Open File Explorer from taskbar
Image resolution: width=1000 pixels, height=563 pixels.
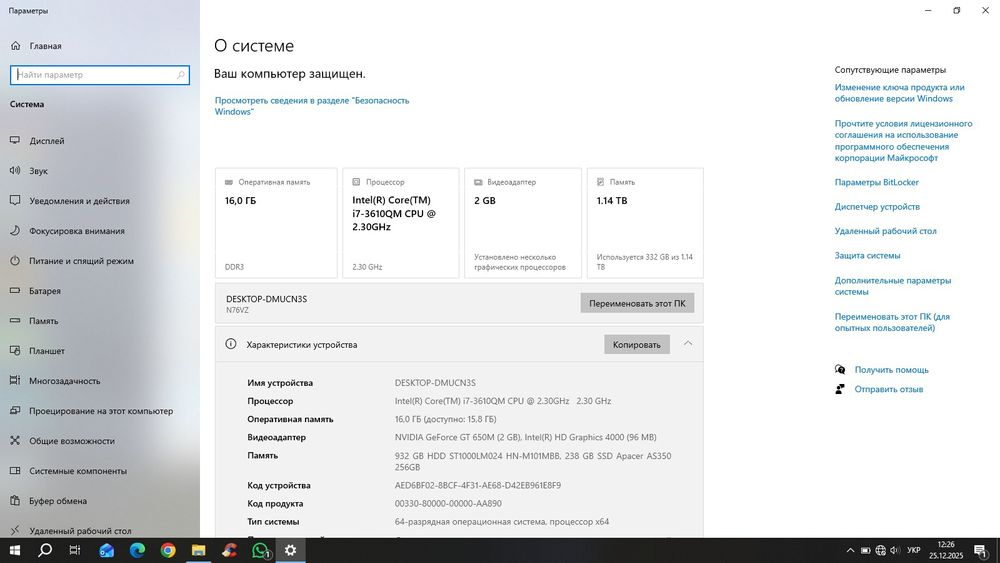(x=198, y=550)
